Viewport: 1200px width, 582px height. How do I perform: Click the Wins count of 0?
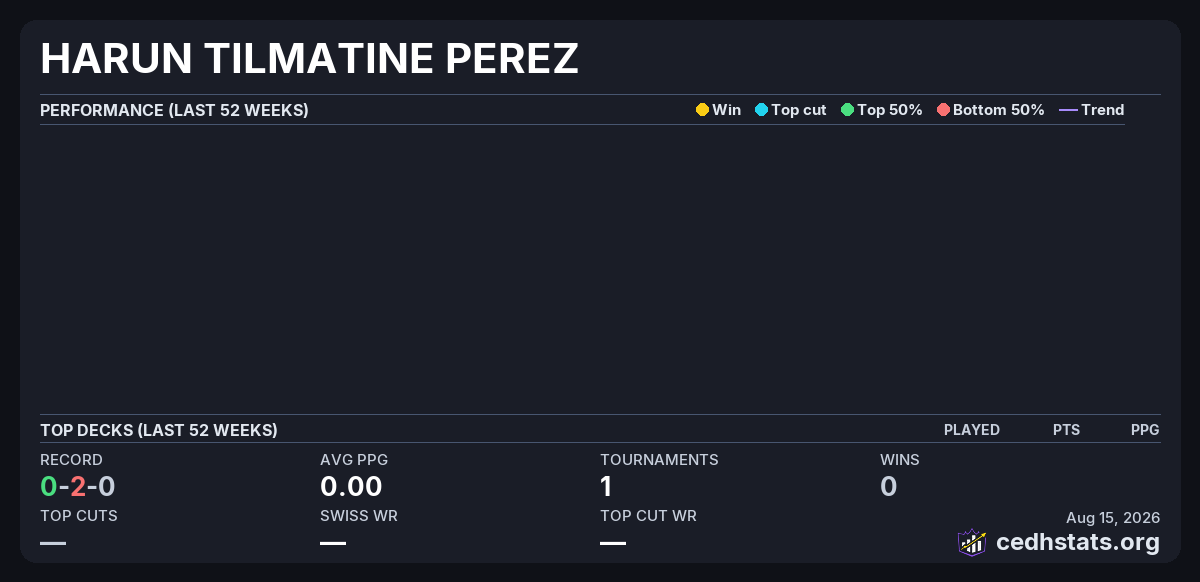(888, 487)
